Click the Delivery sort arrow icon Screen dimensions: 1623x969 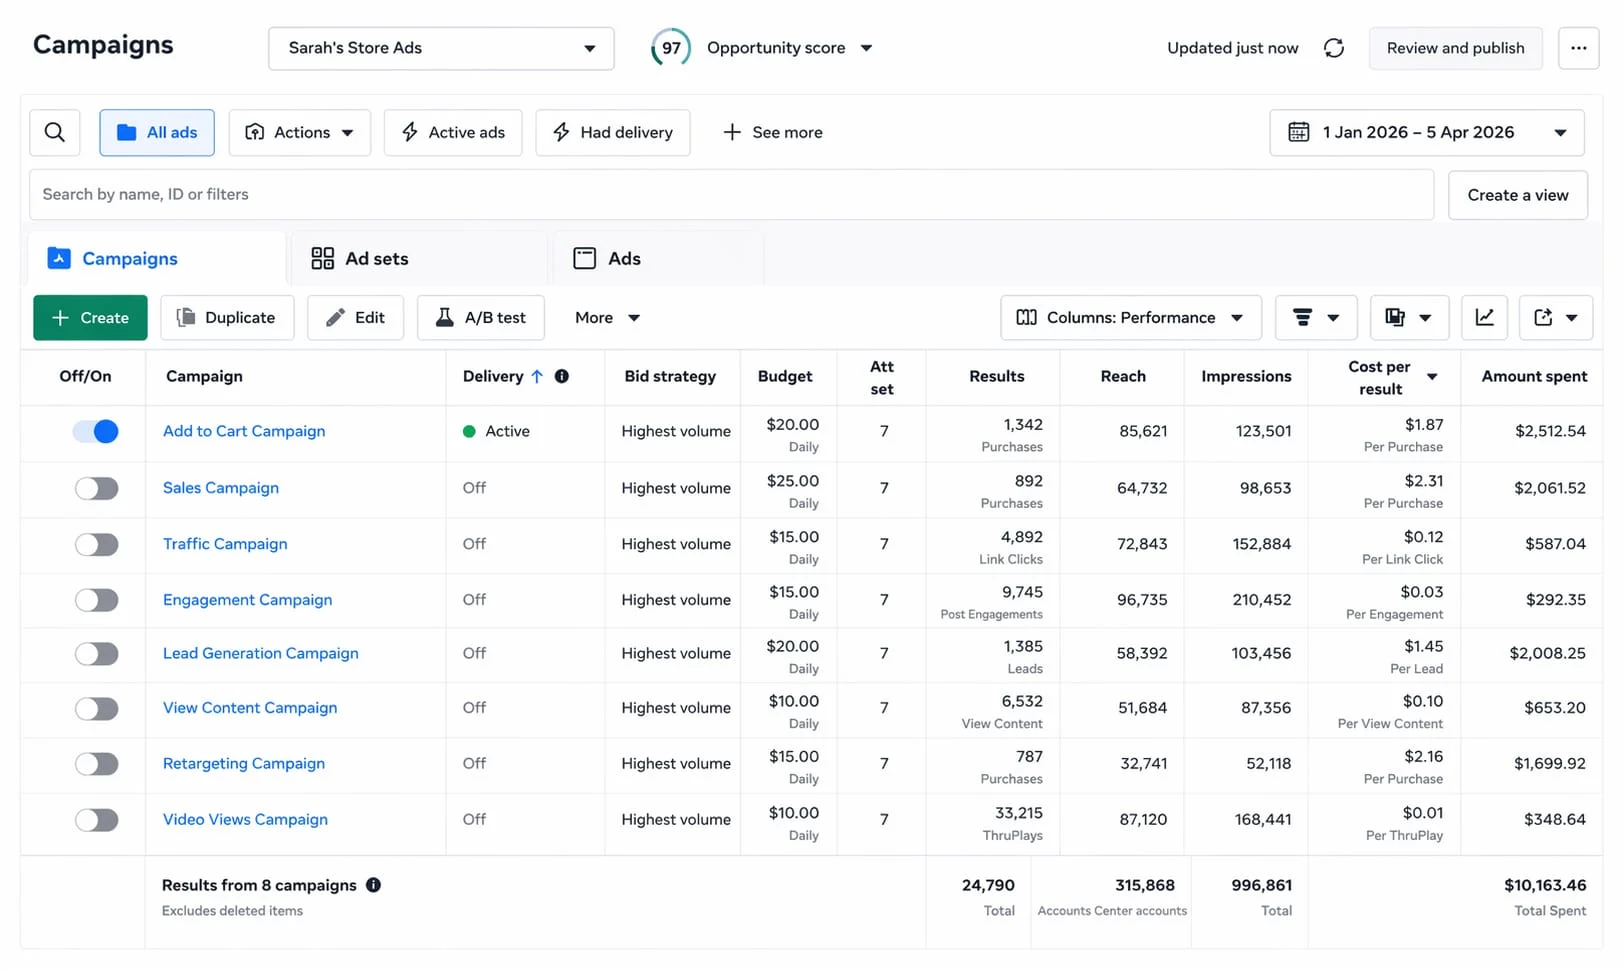(537, 376)
